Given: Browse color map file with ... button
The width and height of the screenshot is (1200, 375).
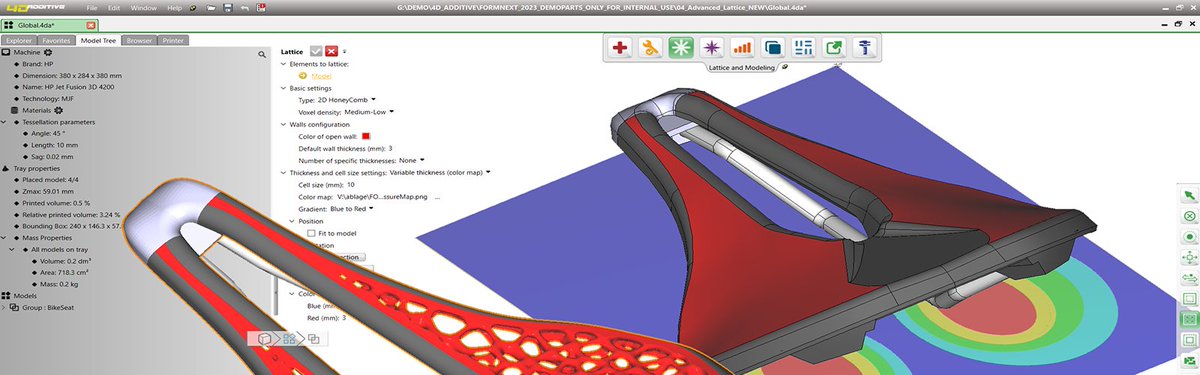Looking at the screenshot, I should click(437, 197).
